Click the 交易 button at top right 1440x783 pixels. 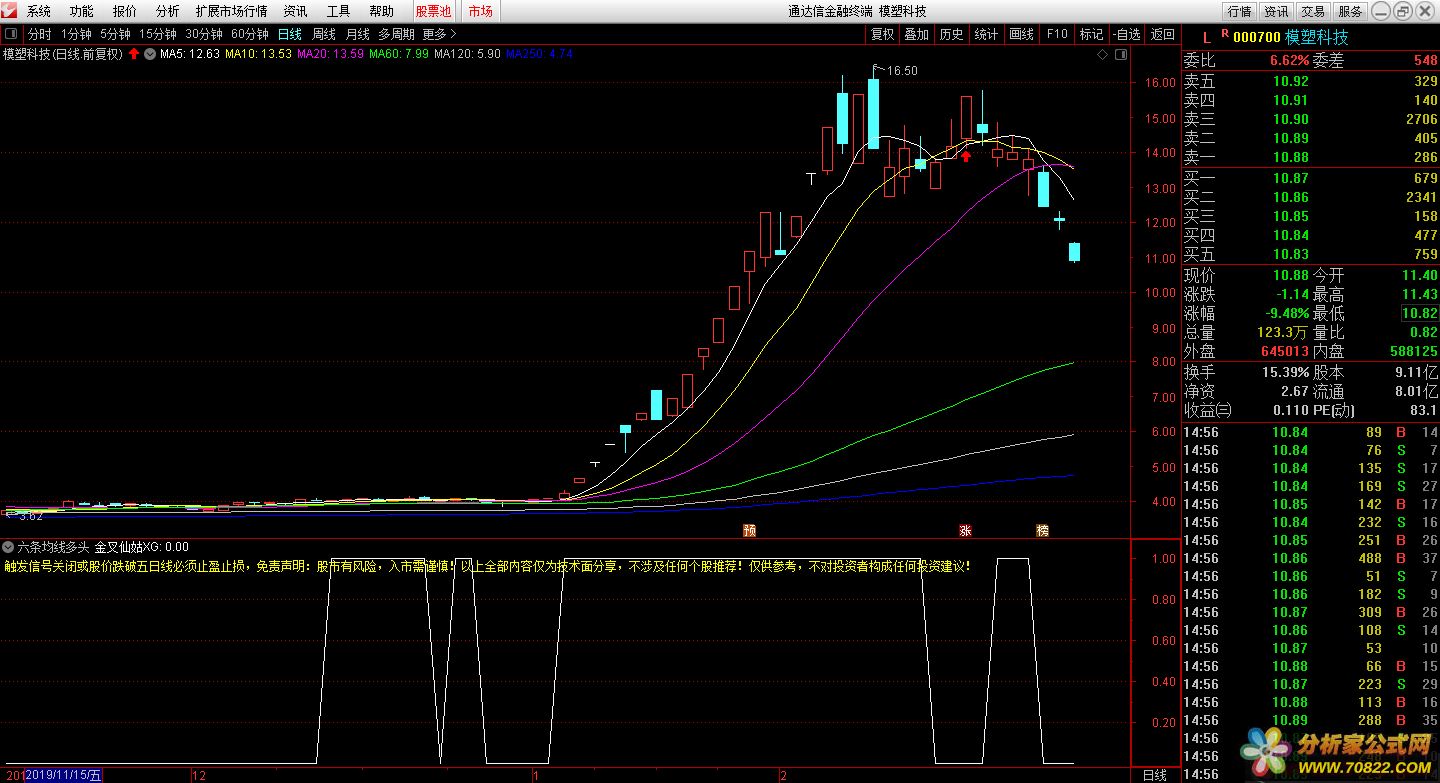[x=1313, y=11]
